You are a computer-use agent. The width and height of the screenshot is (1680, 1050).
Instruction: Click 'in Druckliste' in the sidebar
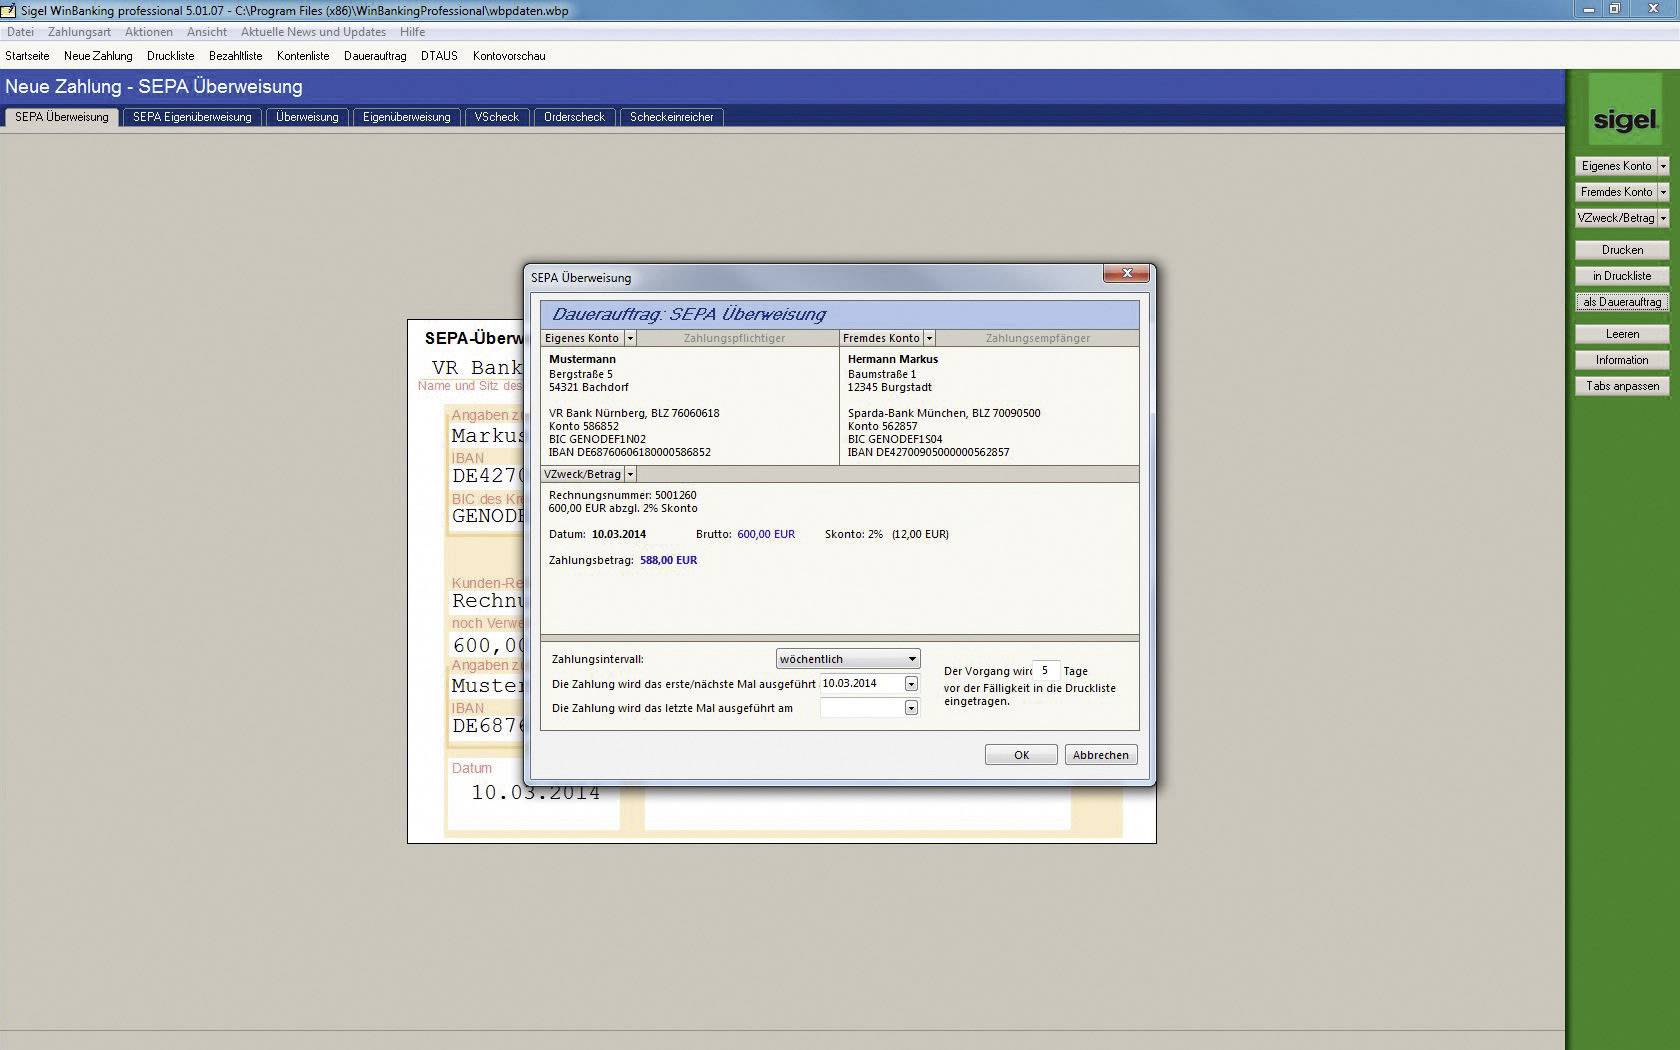[1621, 275]
